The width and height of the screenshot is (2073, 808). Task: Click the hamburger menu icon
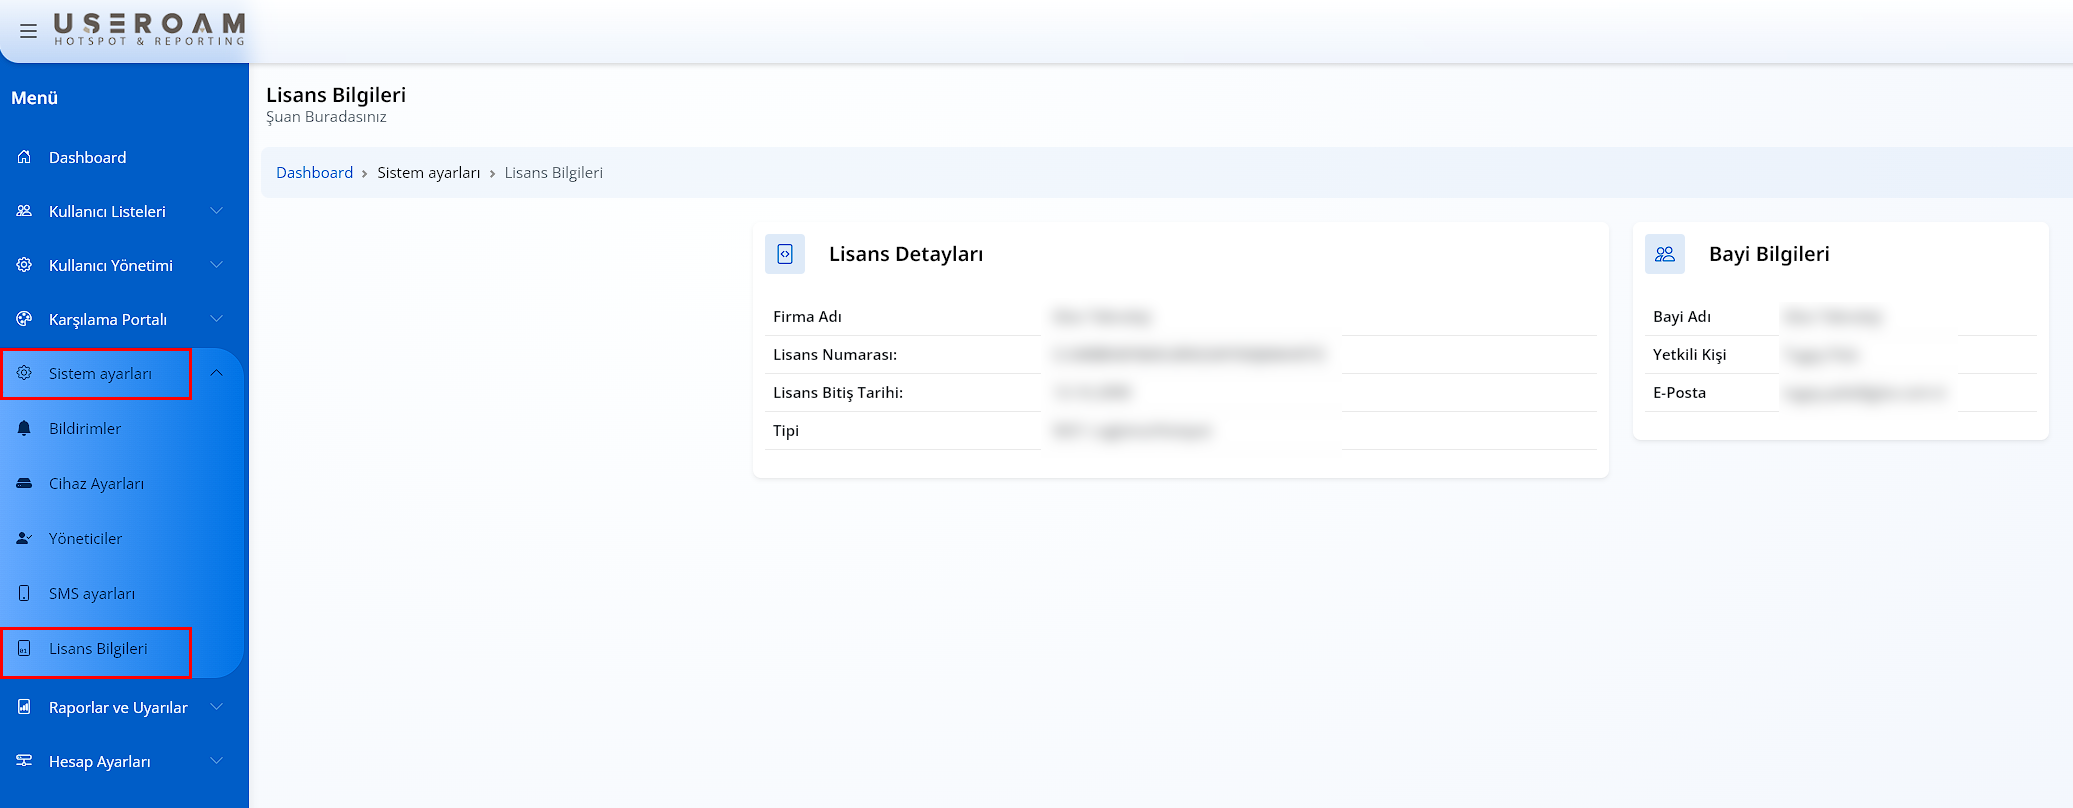pos(28,31)
